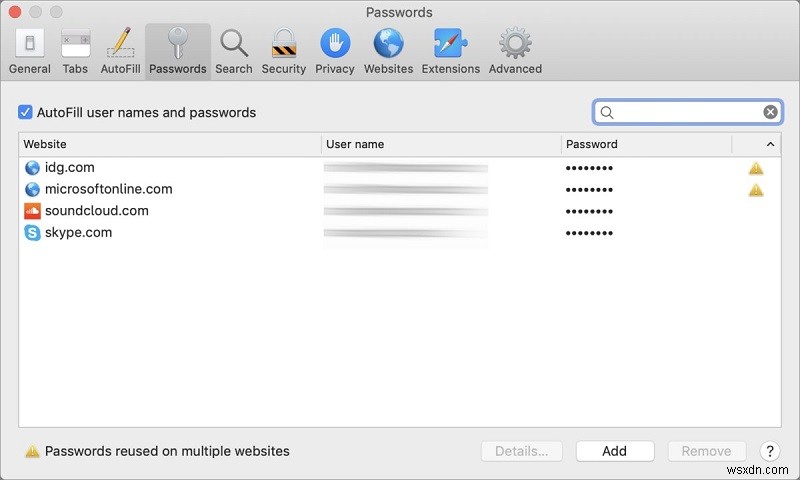
Task: Click the warning icon for idg.com
Action: pos(756,168)
